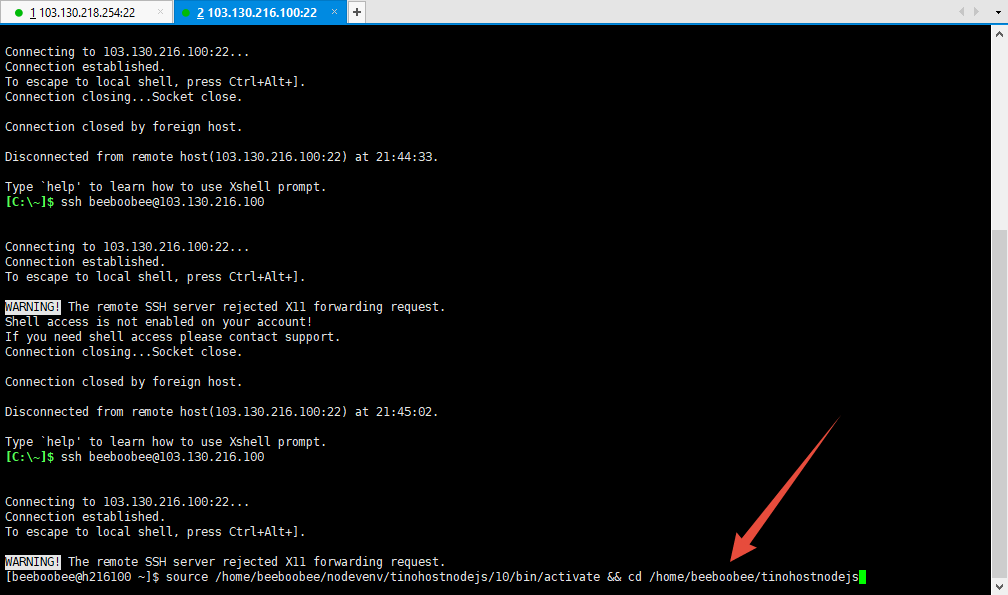Click the last highlighted WARNING! label
This screenshot has height=595, width=1008.
[33, 562]
